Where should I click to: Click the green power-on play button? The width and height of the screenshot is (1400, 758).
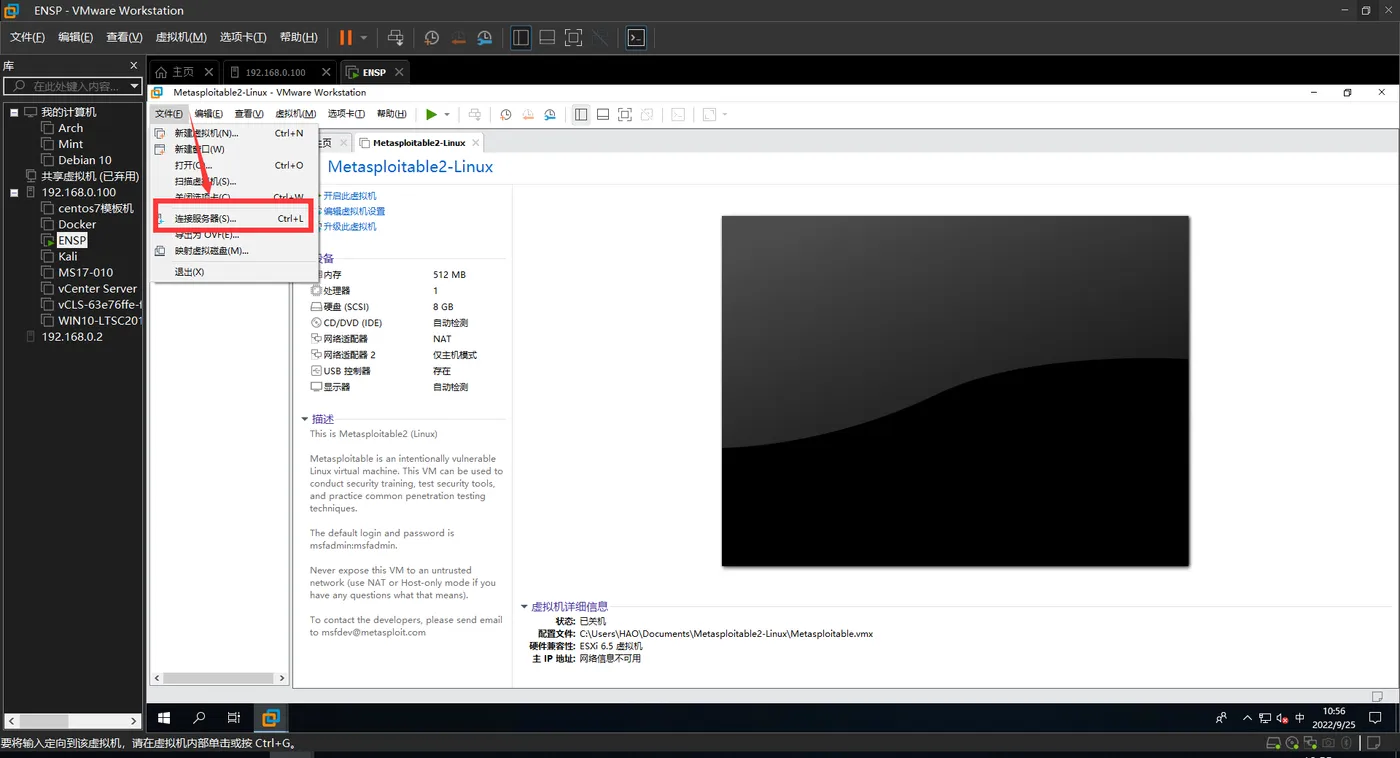point(431,115)
